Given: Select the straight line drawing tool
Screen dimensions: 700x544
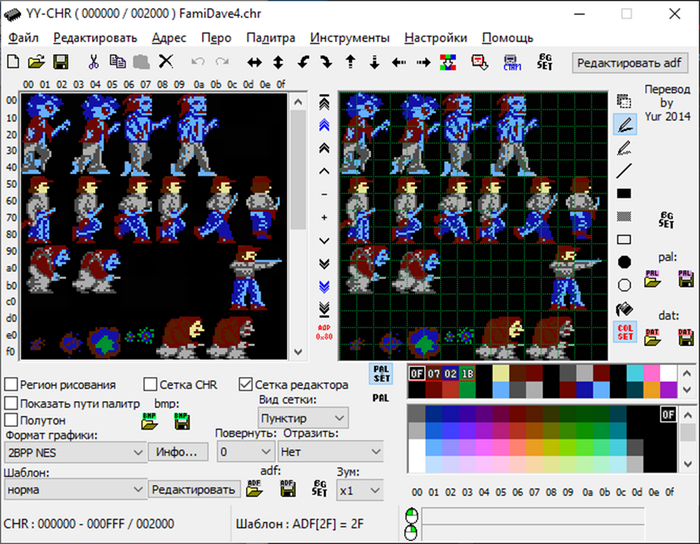Looking at the screenshot, I should (624, 170).
